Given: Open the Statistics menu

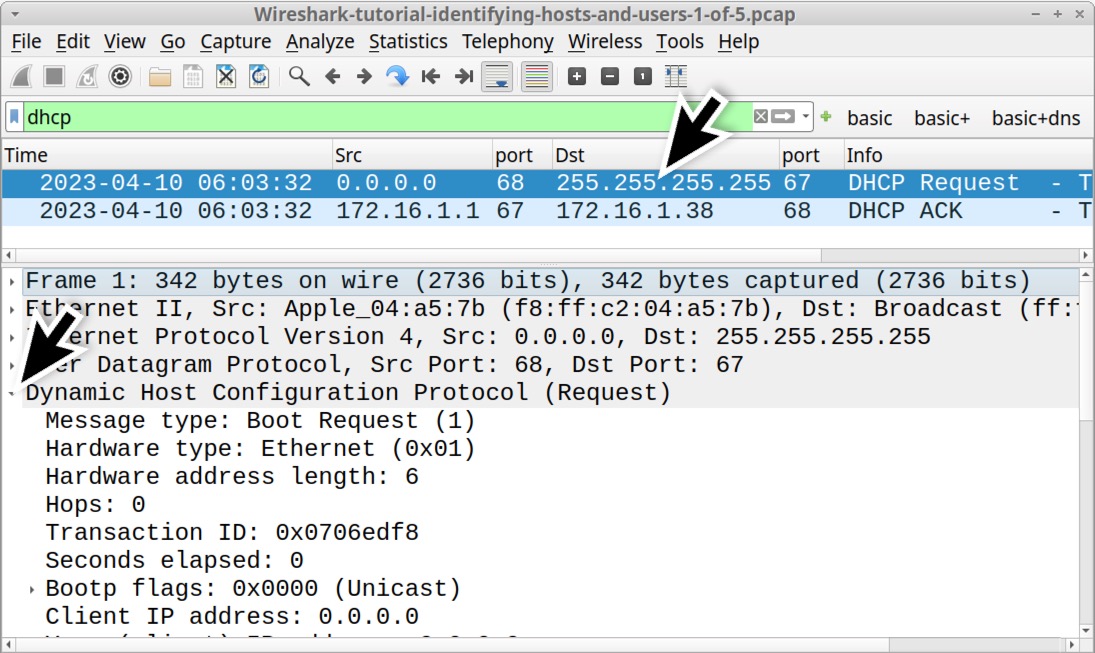Looking at the screenshot, I should (x=408, y=42).
